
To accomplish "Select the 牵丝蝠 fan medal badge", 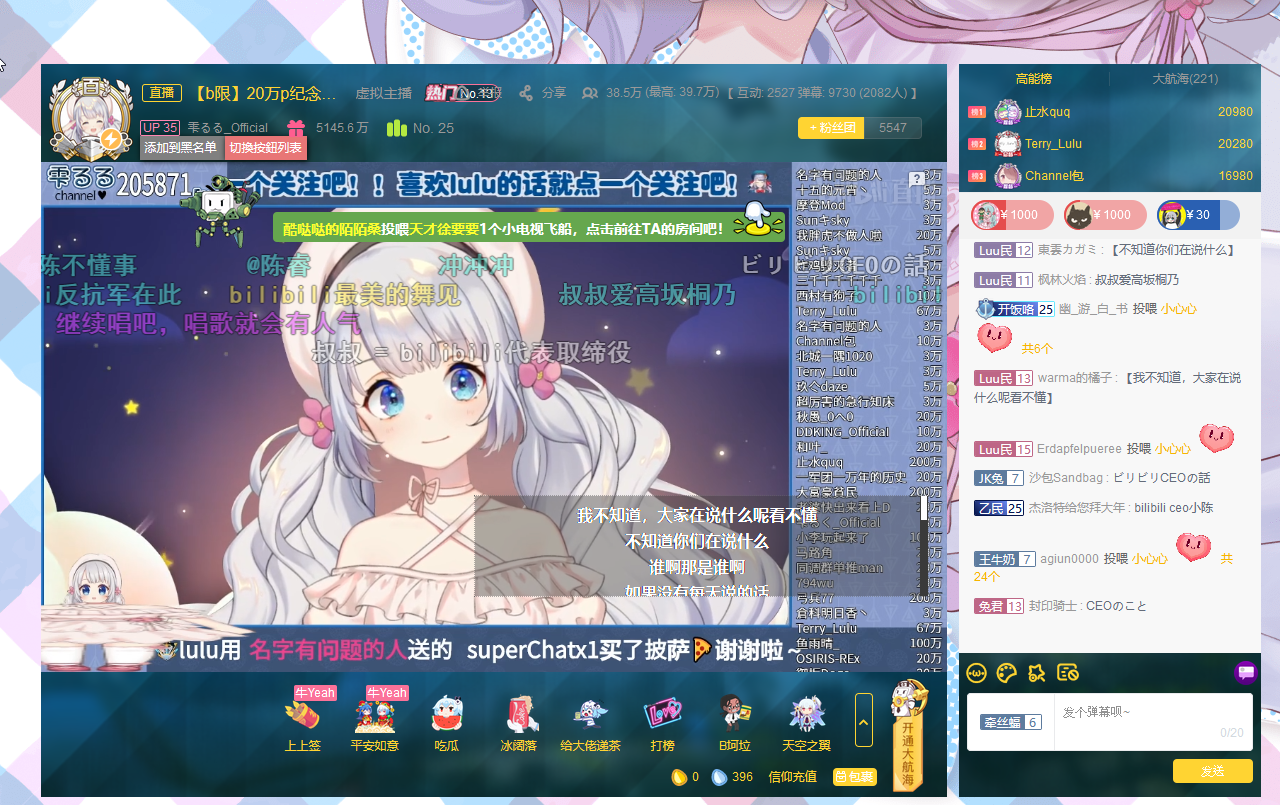I will (1010, 722).
